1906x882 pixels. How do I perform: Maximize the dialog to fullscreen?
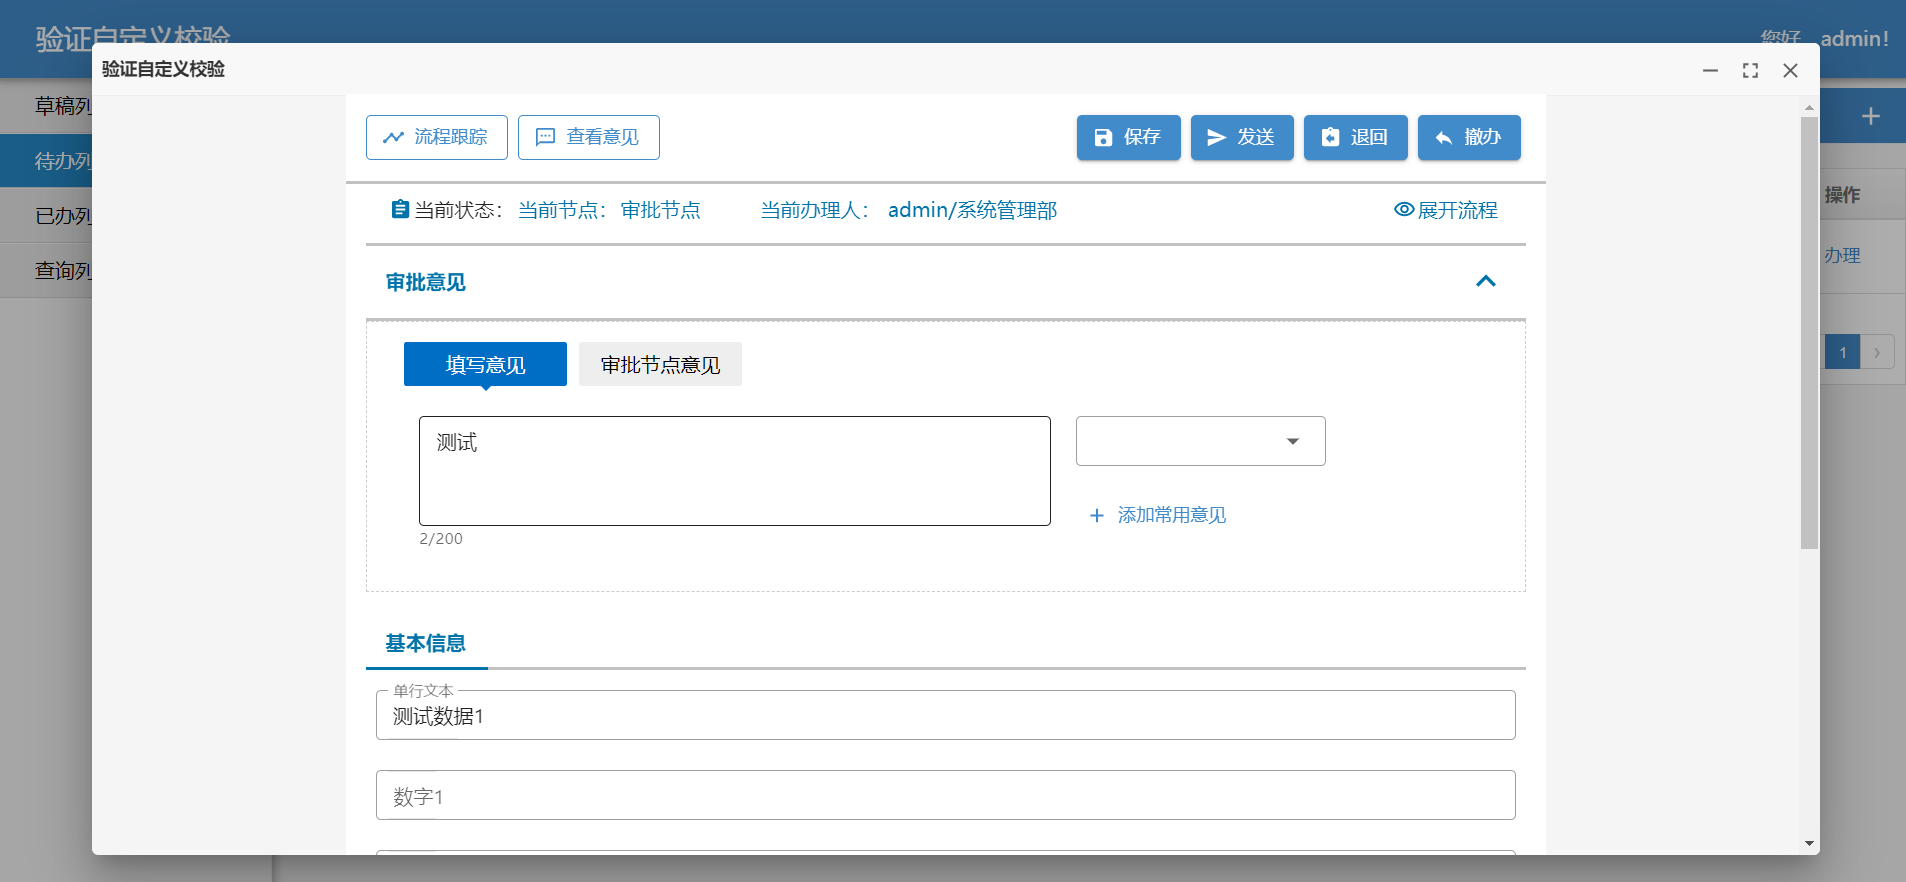(x=1750, y=70)
